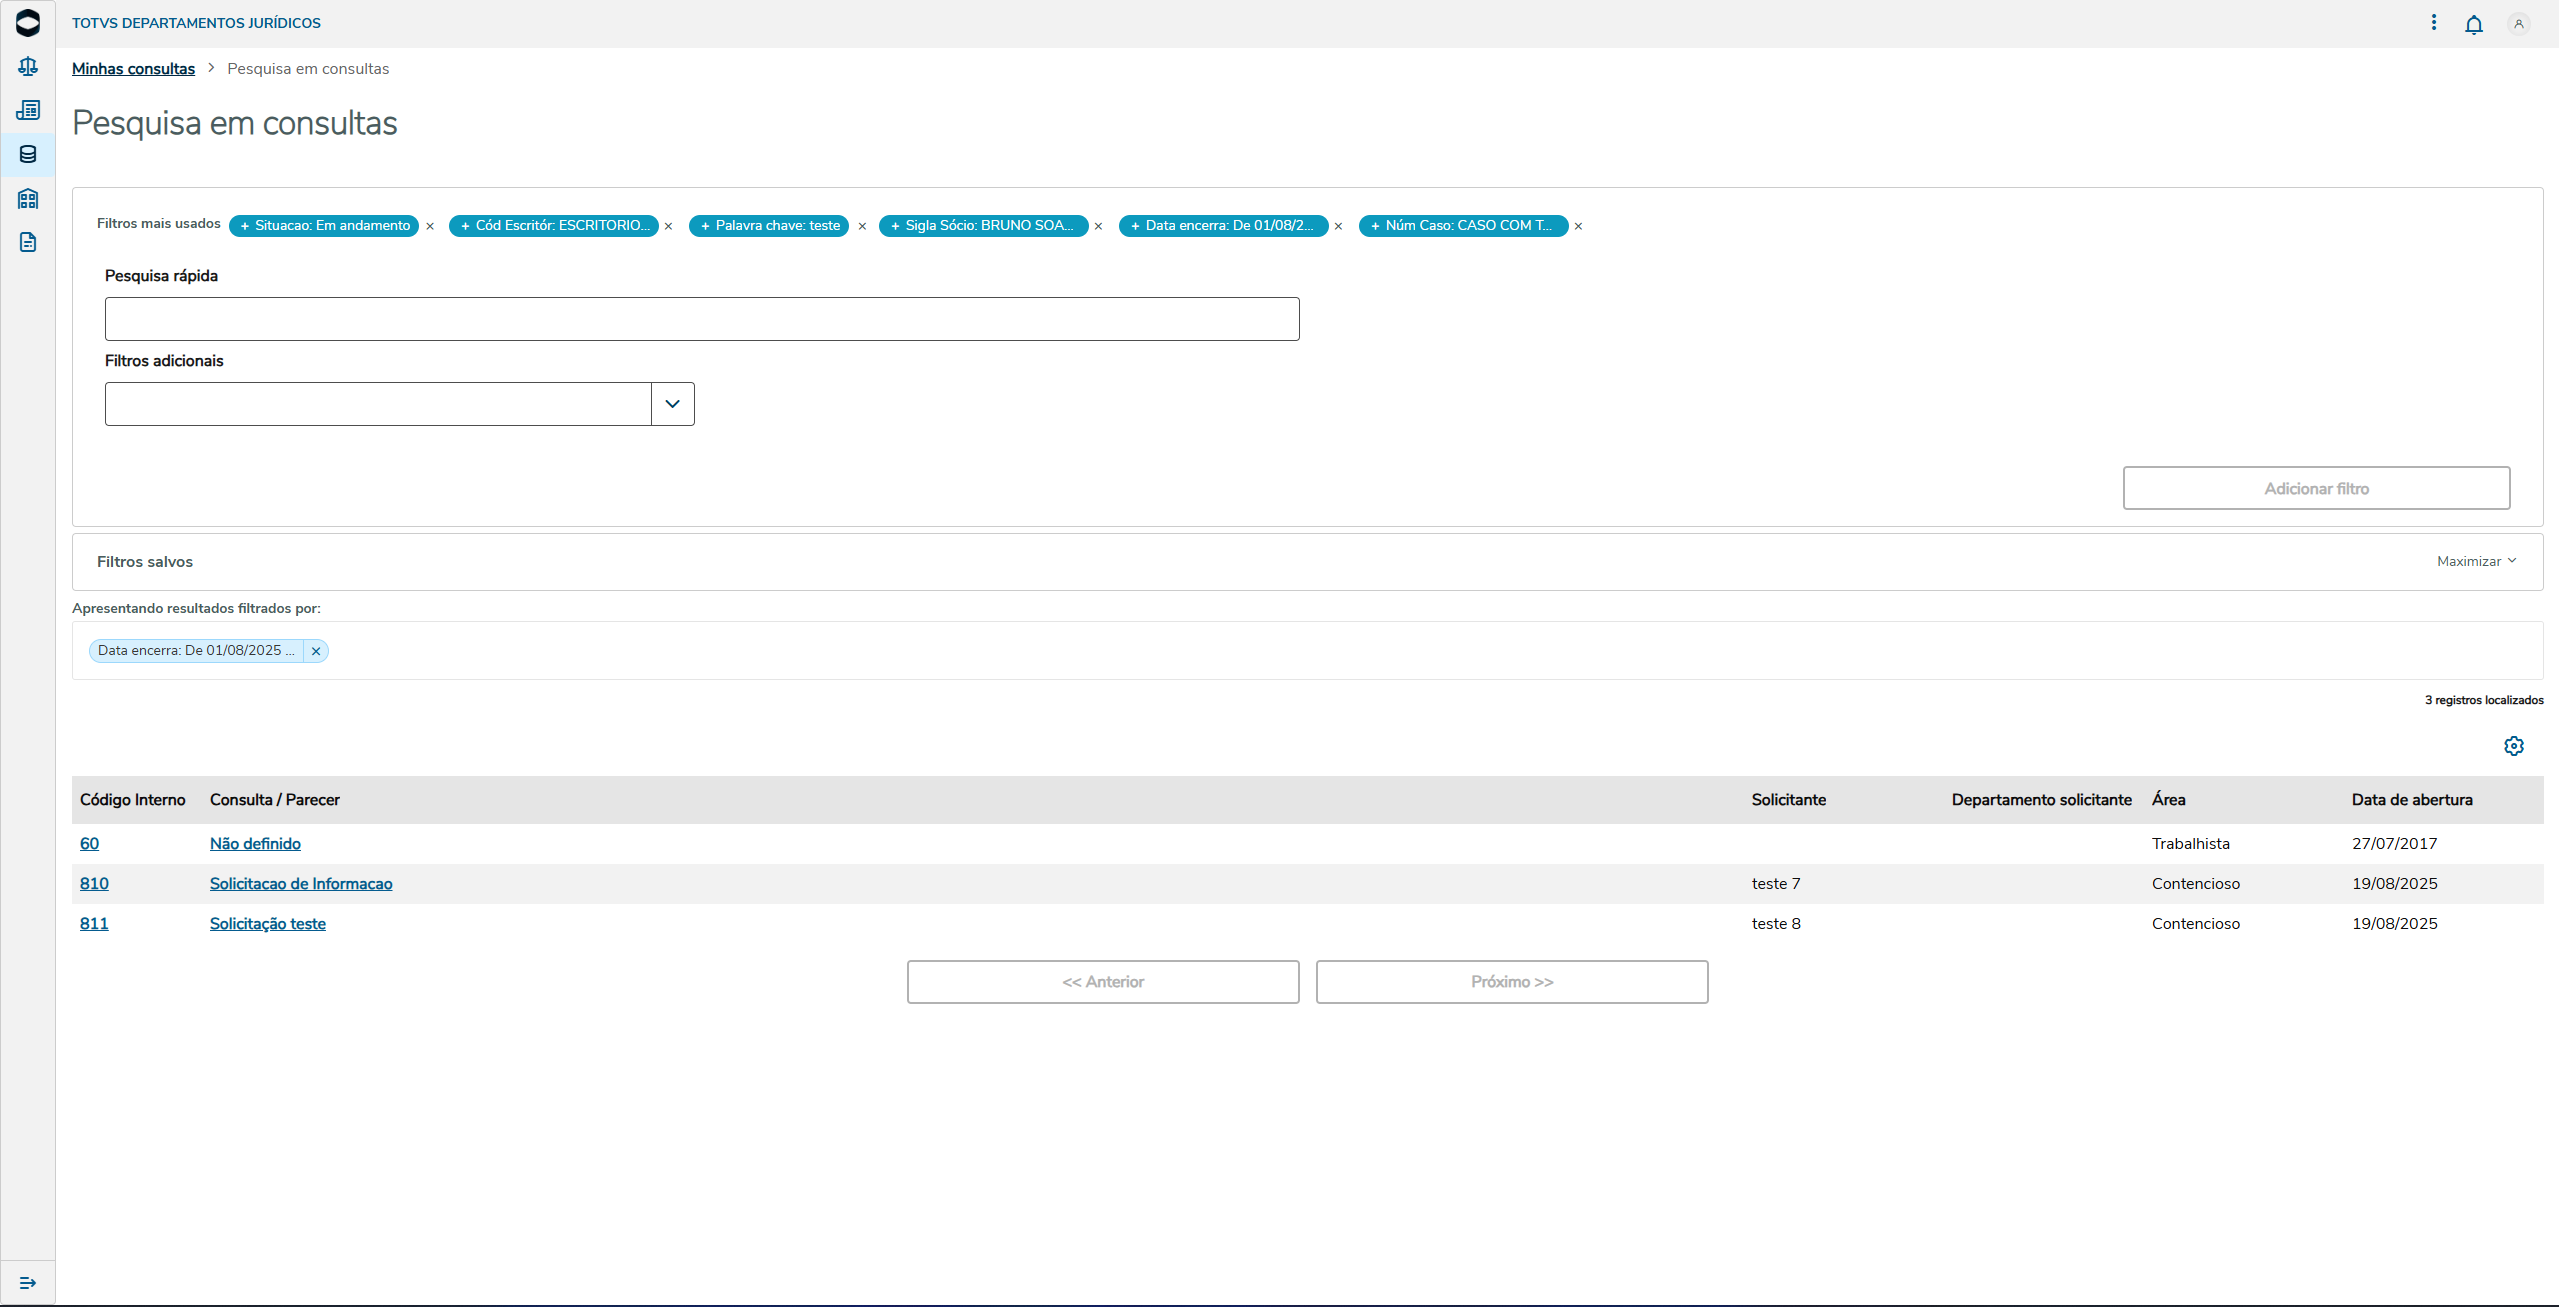
Task: Open the notifications bell
Action: click(x=2473, y=24)
